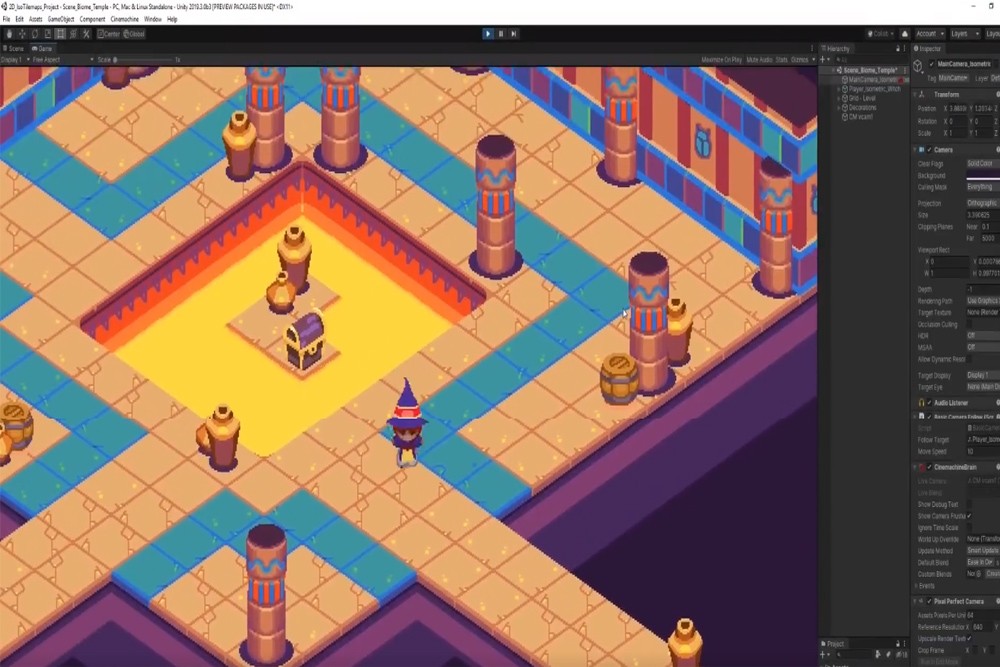Open the Assets menu

point(35,19)
